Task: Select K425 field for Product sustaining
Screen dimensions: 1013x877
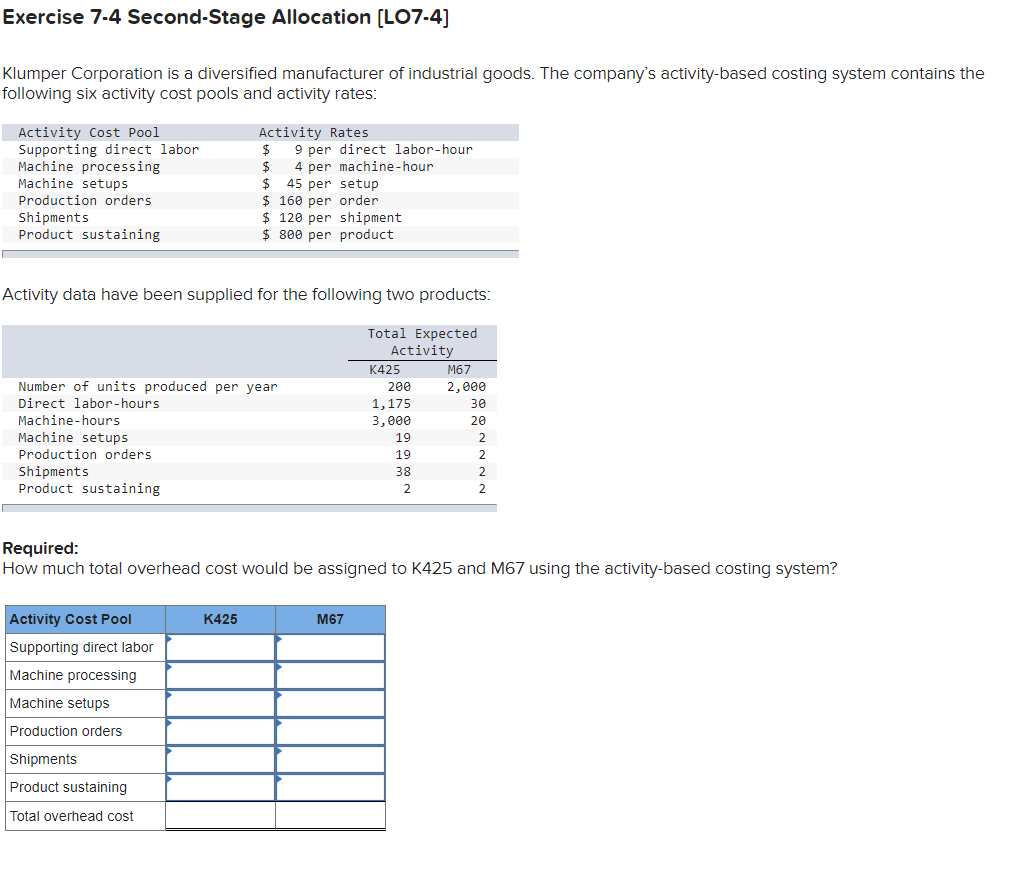Action: [x=220, y=787]
